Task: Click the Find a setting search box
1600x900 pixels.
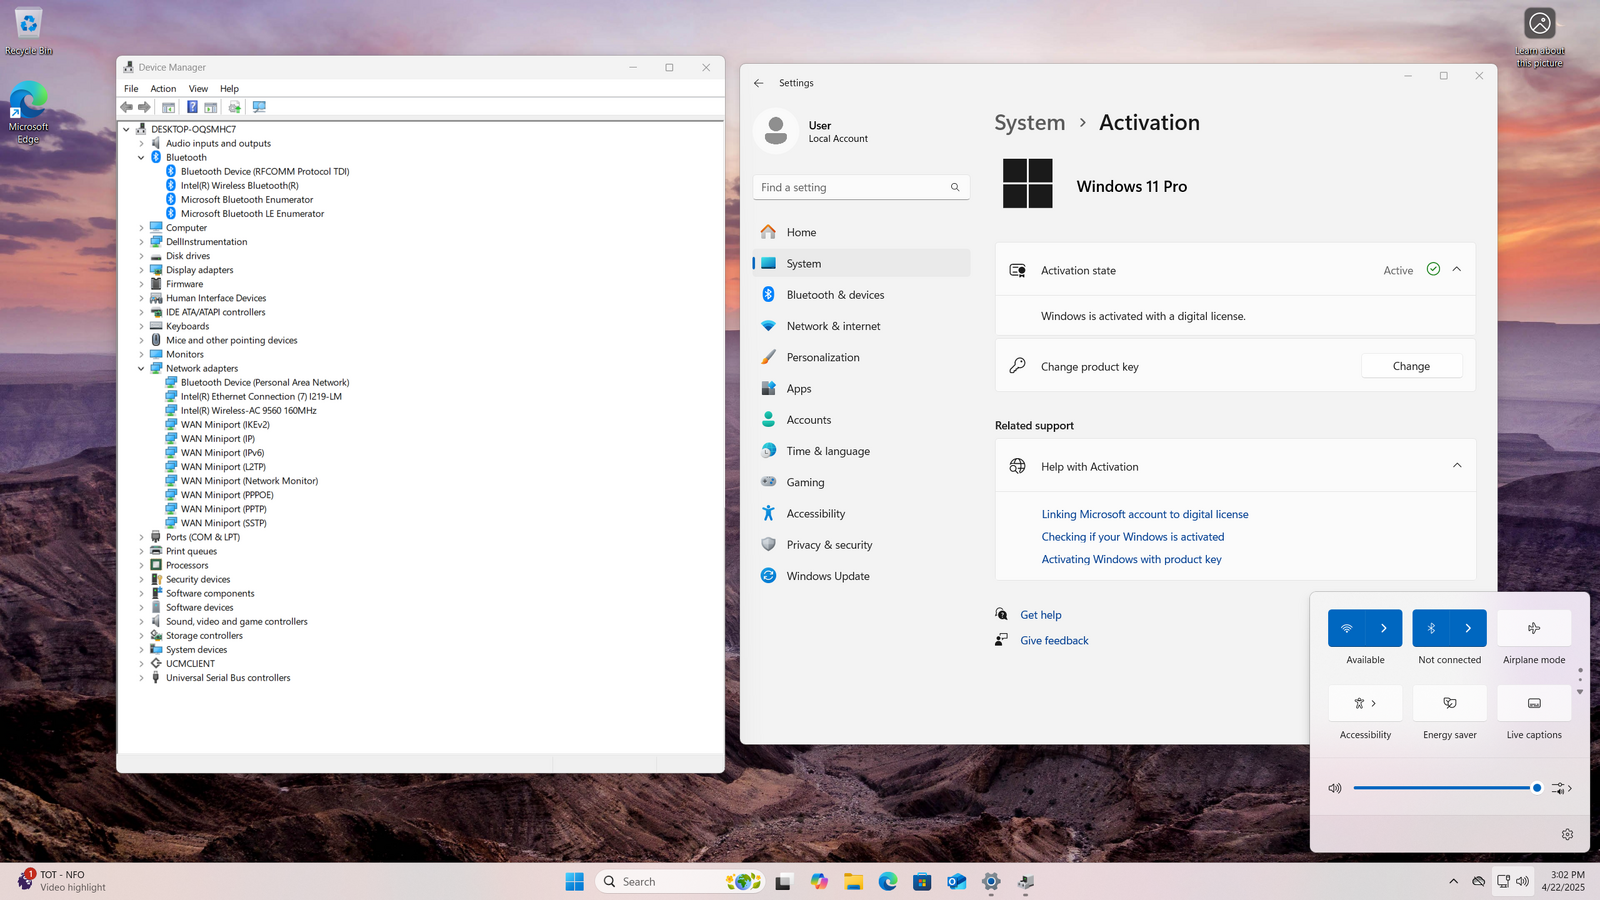Action: 861,187
